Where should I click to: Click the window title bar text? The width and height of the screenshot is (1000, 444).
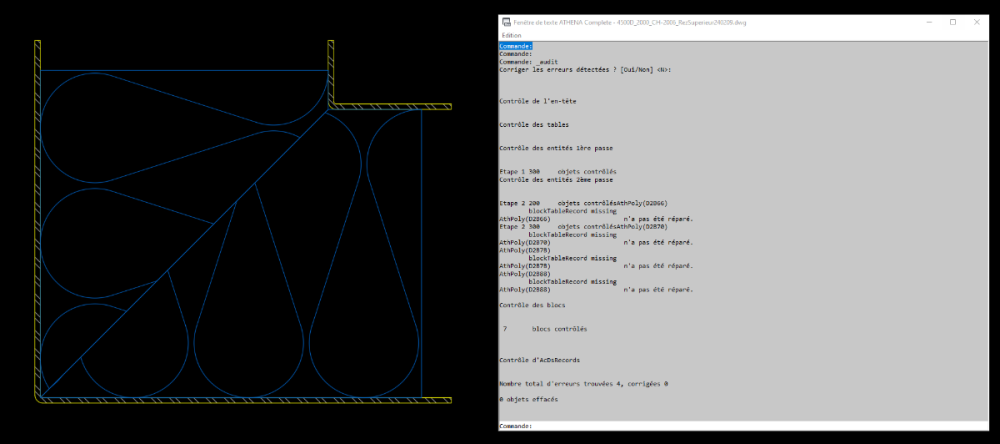(629, 22)
